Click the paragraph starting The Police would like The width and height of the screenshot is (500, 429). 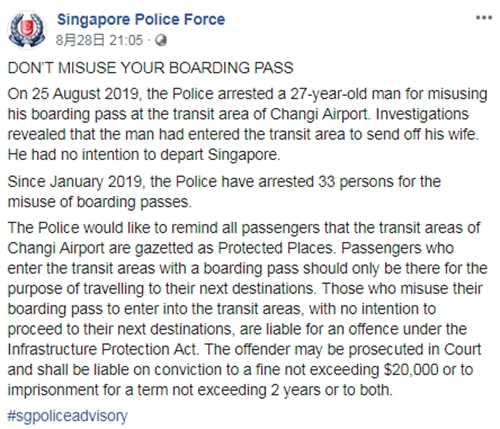[247, 309]
